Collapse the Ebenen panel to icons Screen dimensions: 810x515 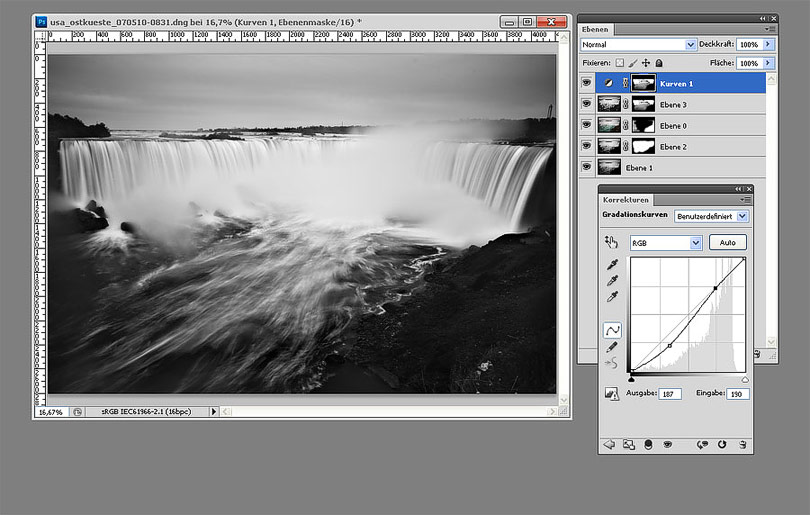click(x=762, y=19)
